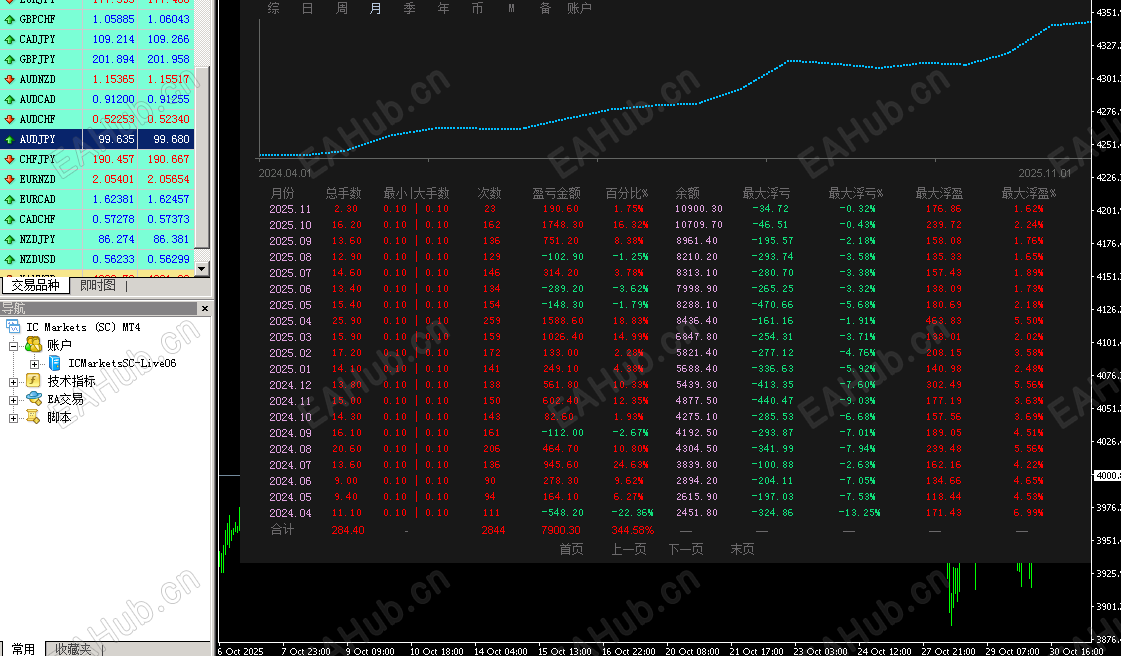Close the 导航 navigator panel

click(204, 309)
